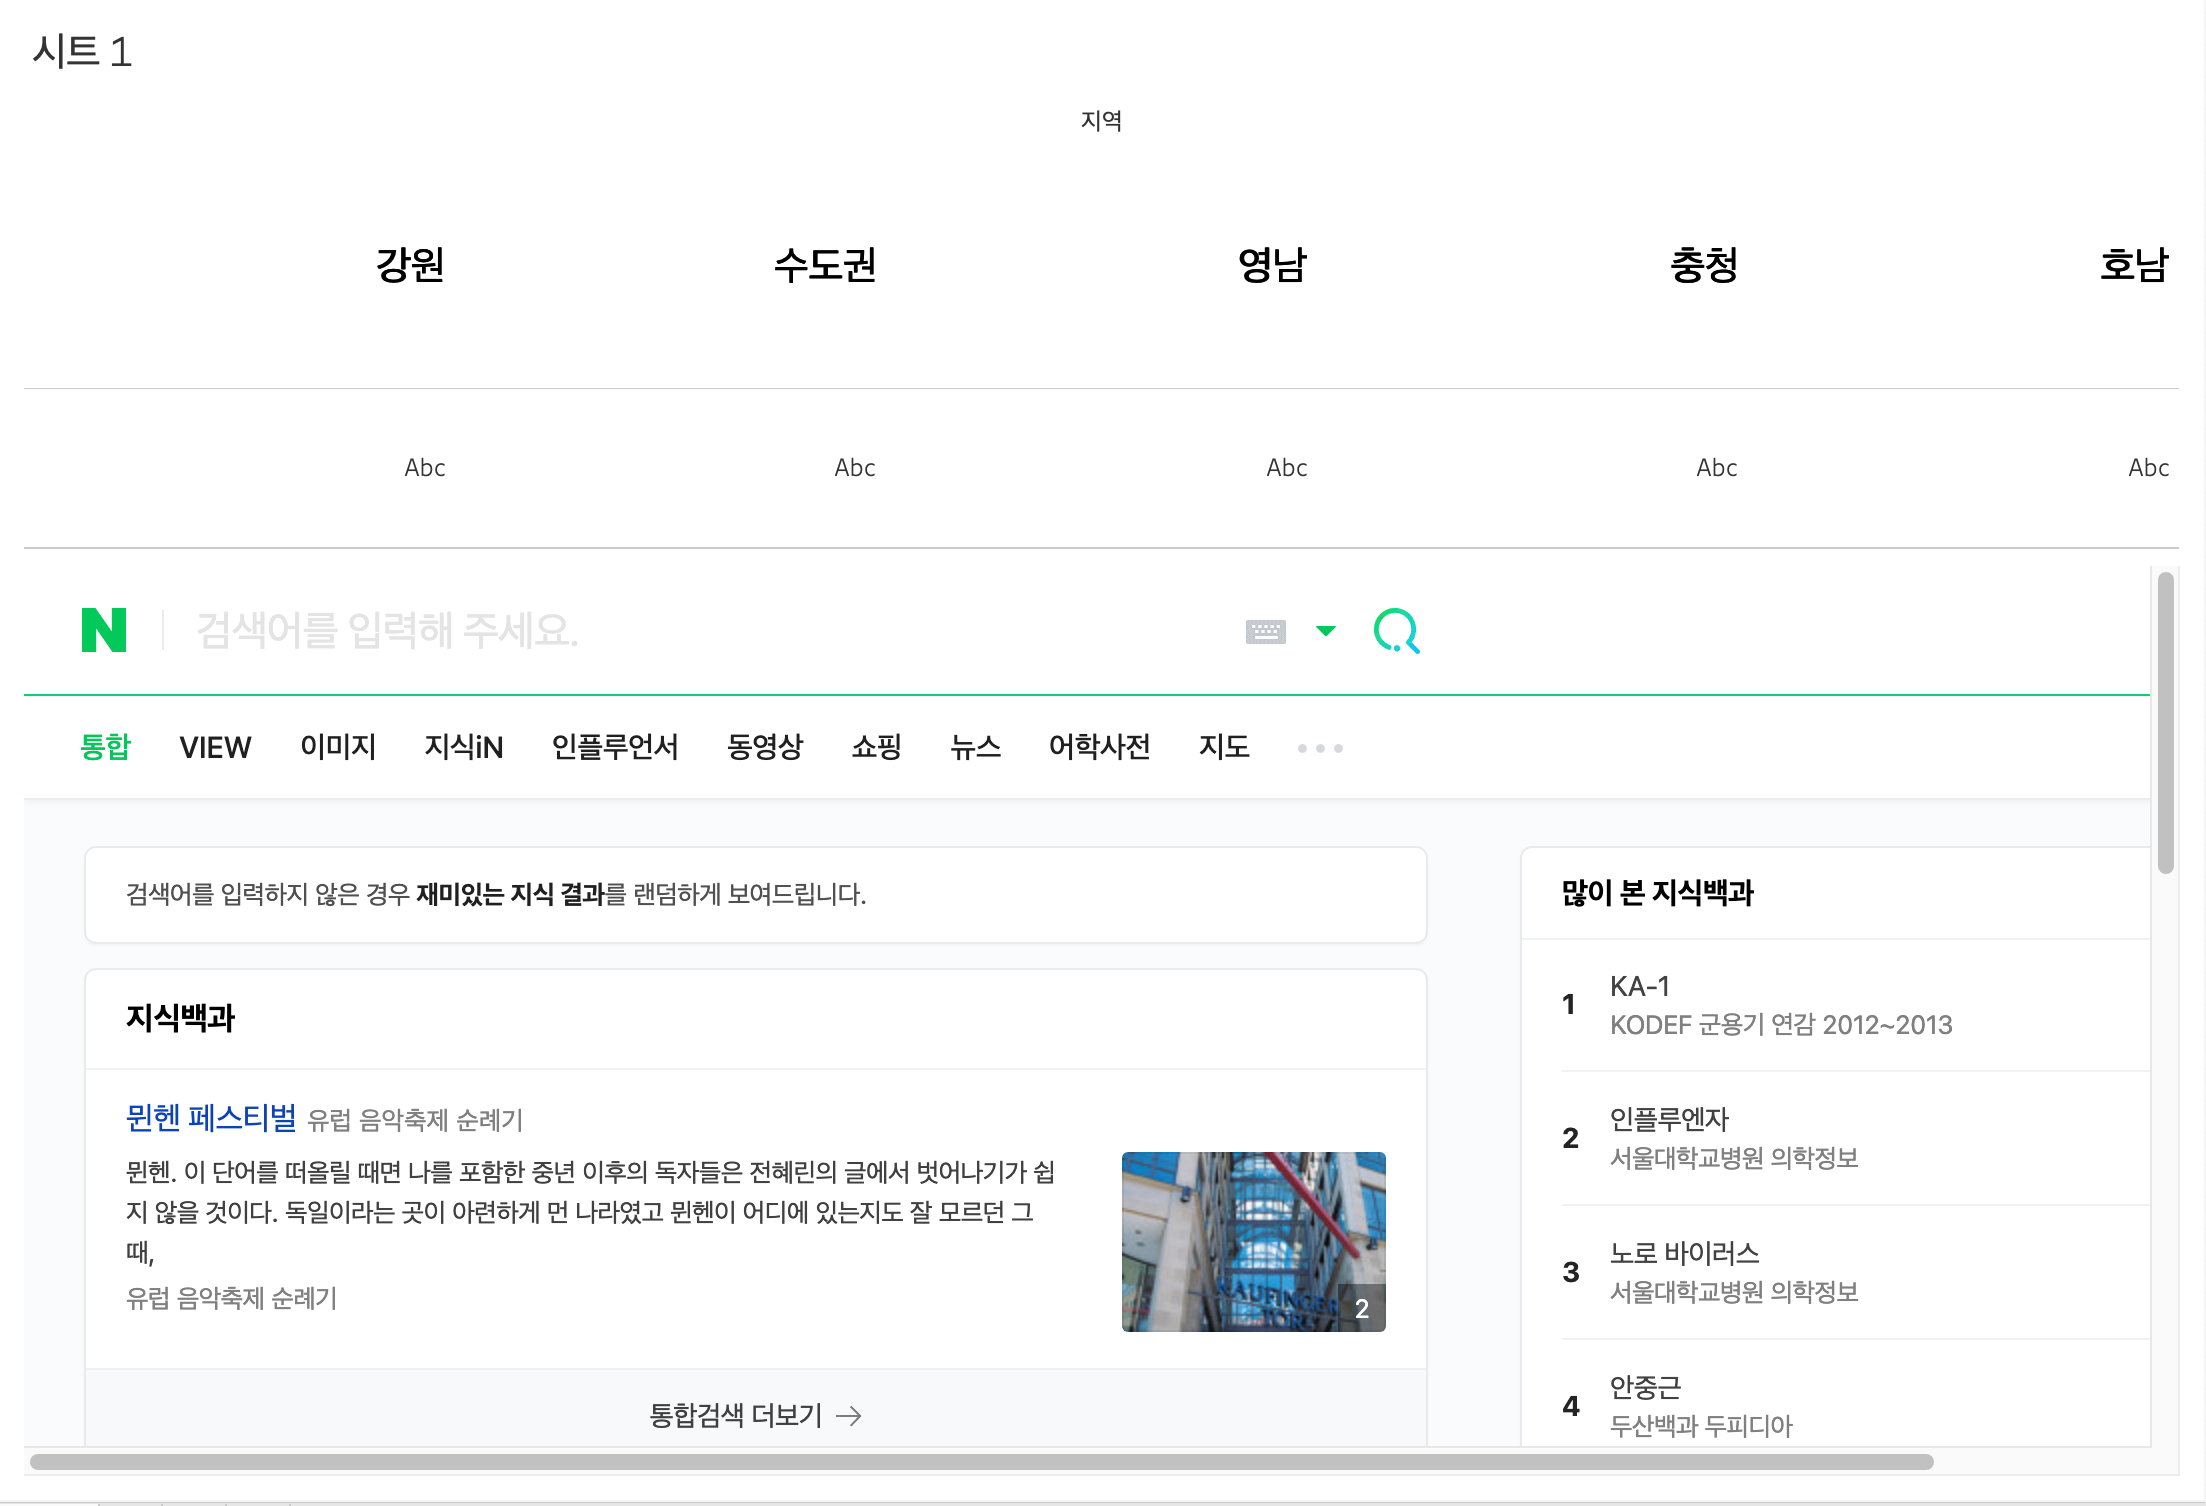Click the 통합검색 더보기 link

point(735,1415)
